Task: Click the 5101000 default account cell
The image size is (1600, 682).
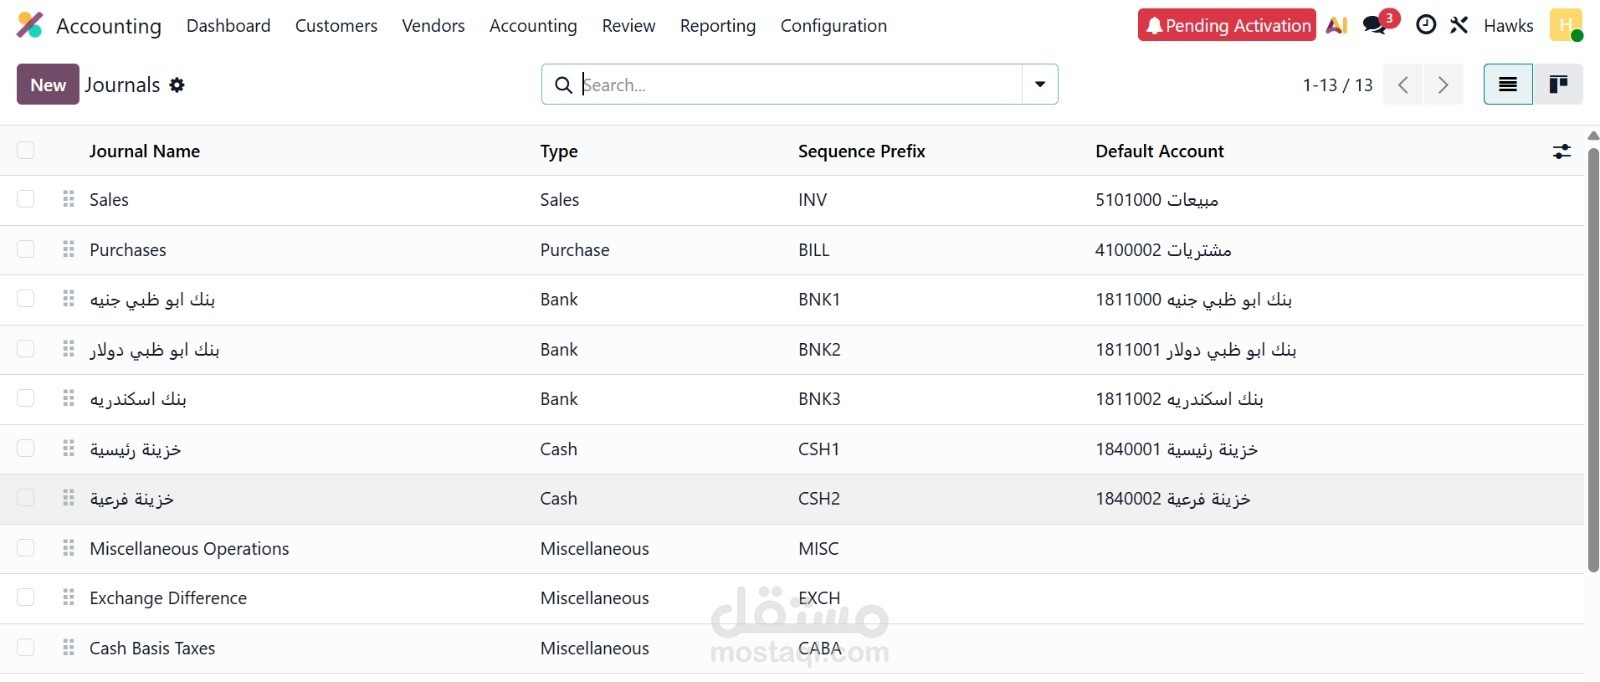Action: click(1157, 200)
